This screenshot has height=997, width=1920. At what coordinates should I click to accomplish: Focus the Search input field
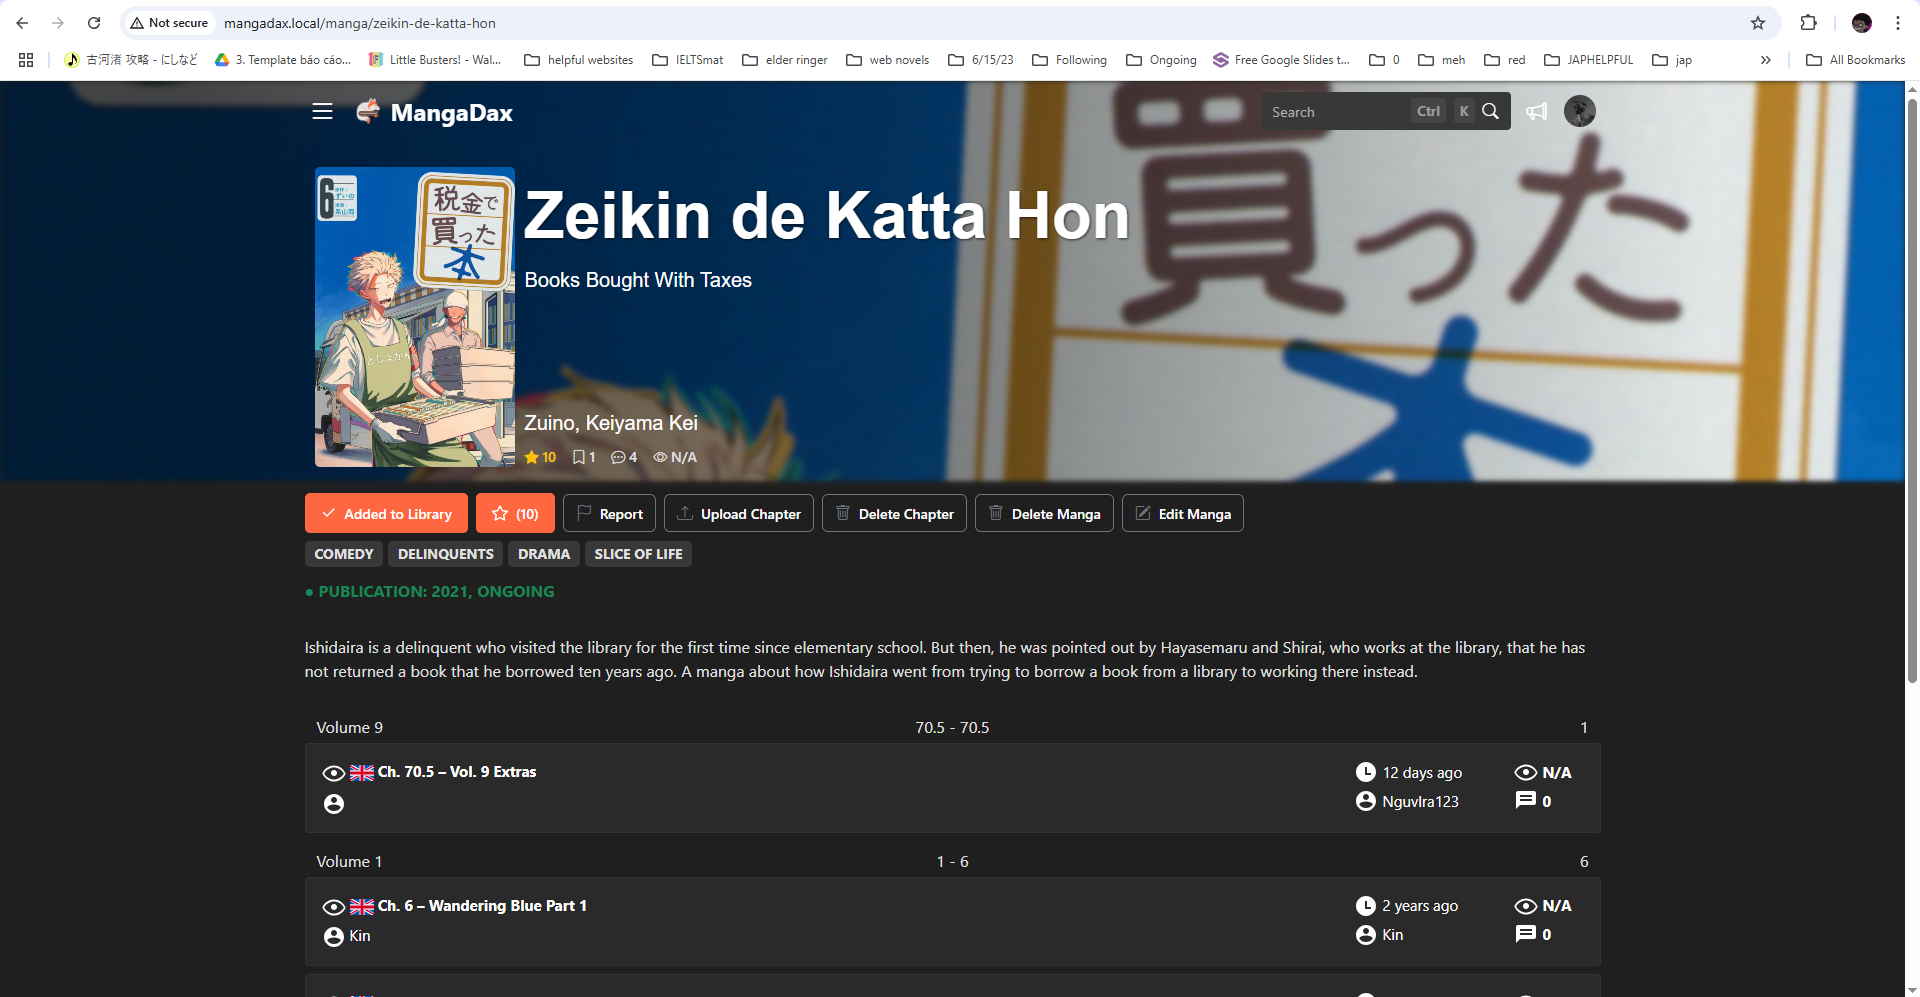(1337, 112)
